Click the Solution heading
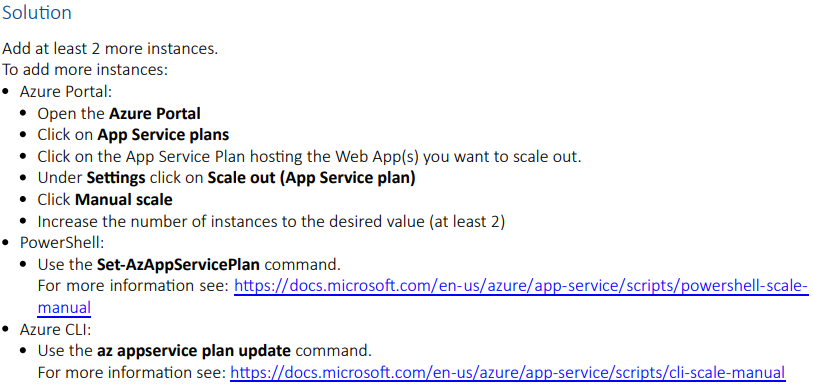813x387 pixels. pos(37,13)
